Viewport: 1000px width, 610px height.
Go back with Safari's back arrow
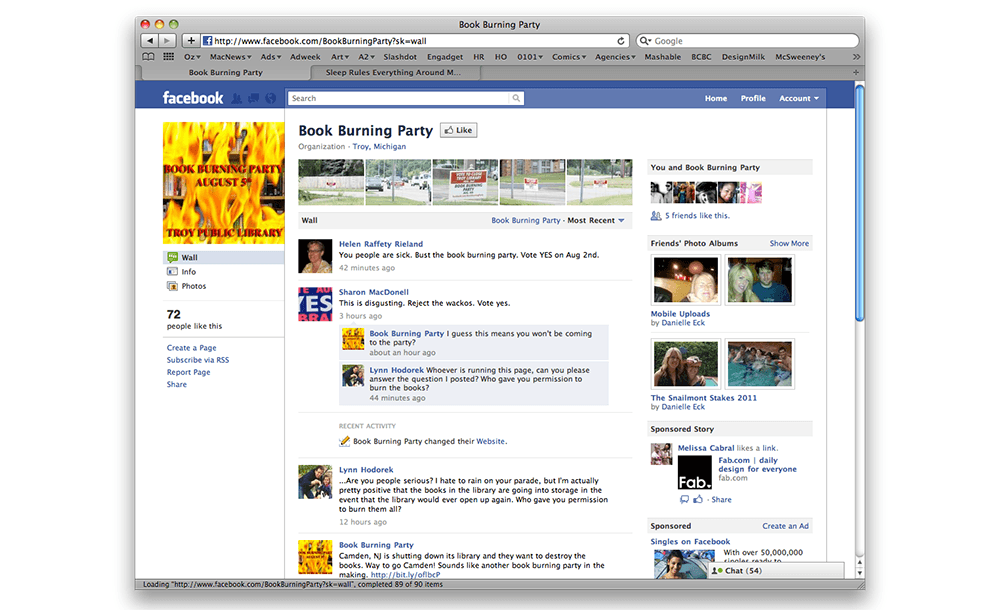coord(149,41)
